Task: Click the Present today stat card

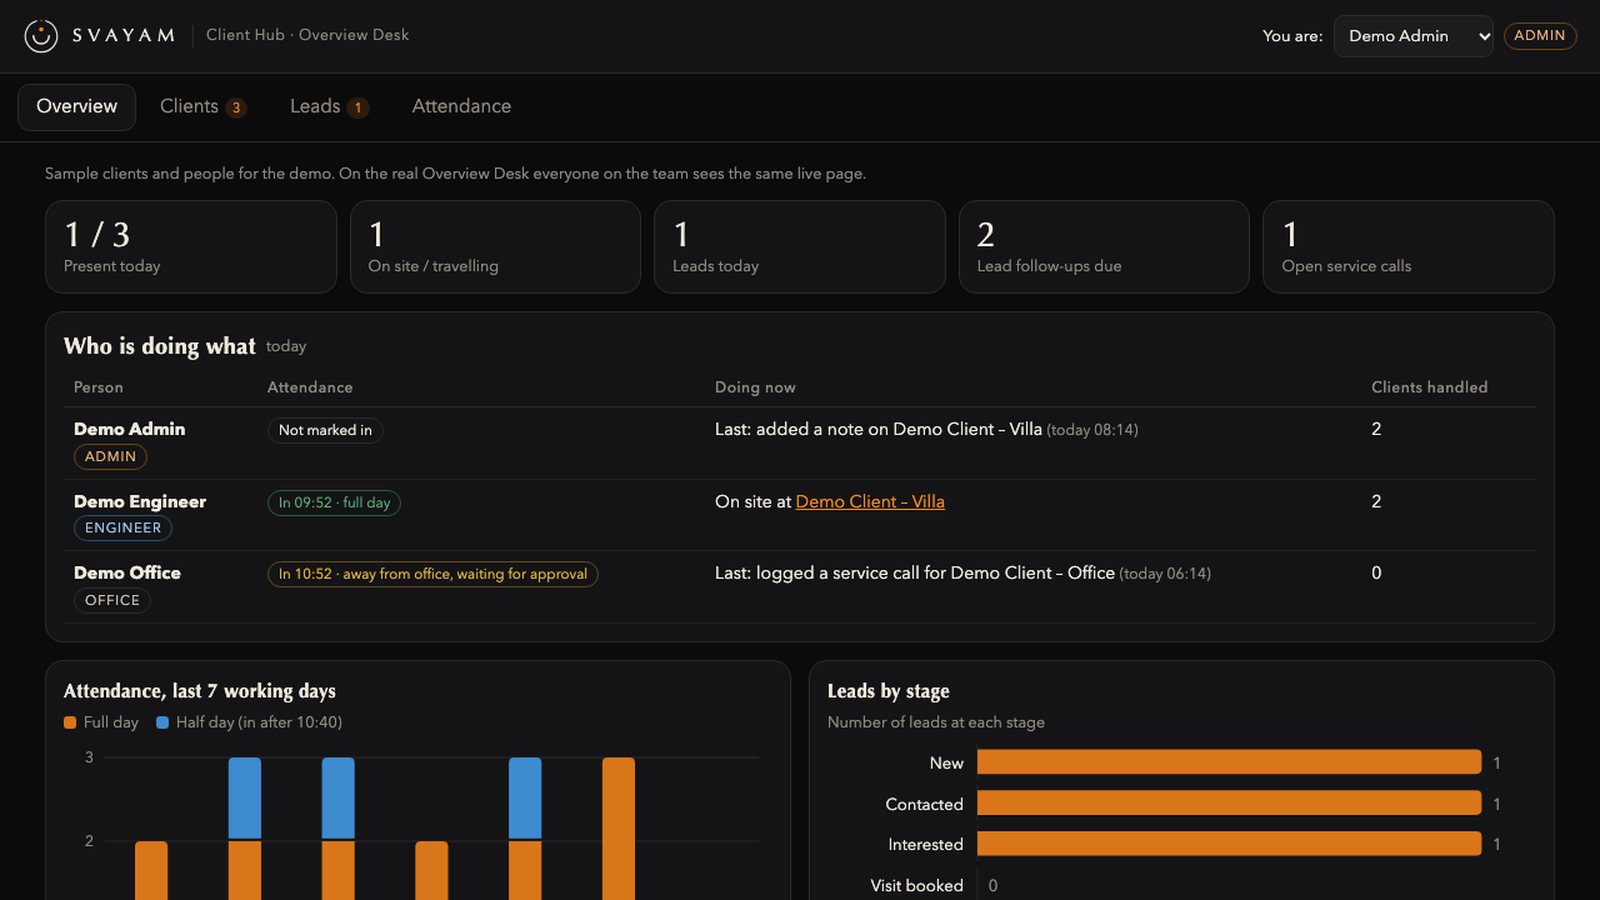Action: coord(191,247)
